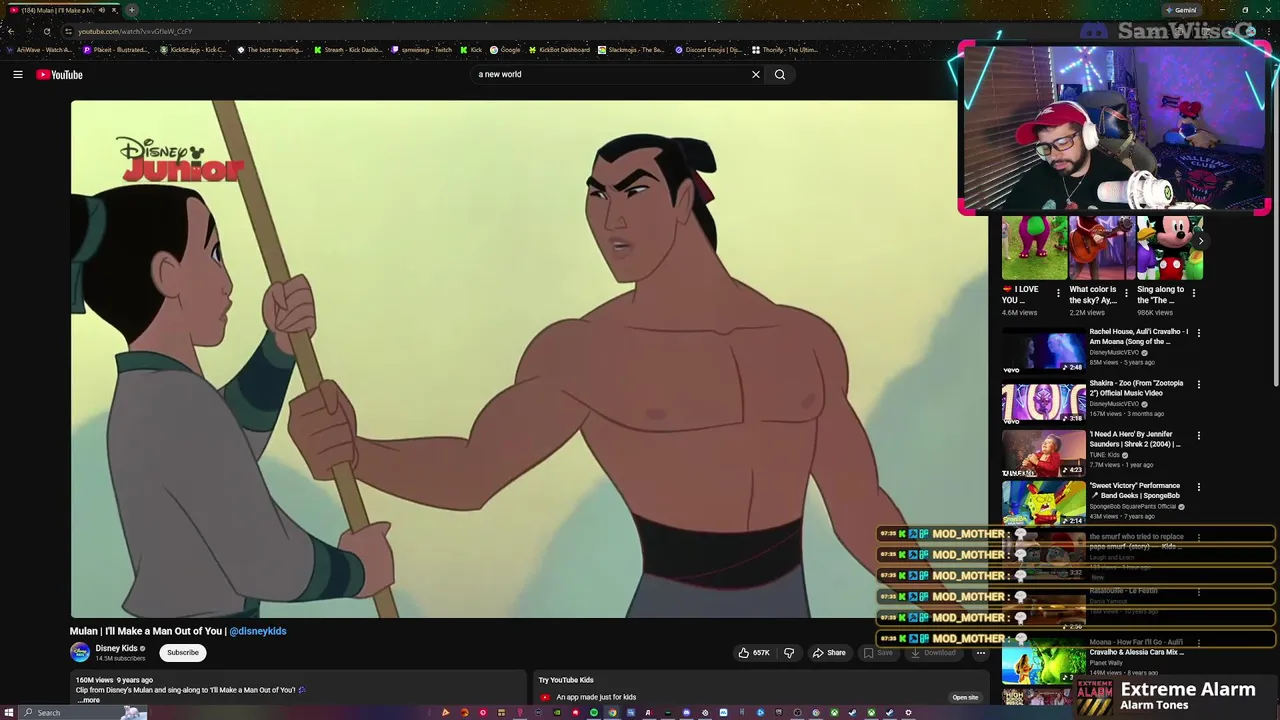Click Open site for YouTube Kids
1280x720 pixels.
click(965, 697)
